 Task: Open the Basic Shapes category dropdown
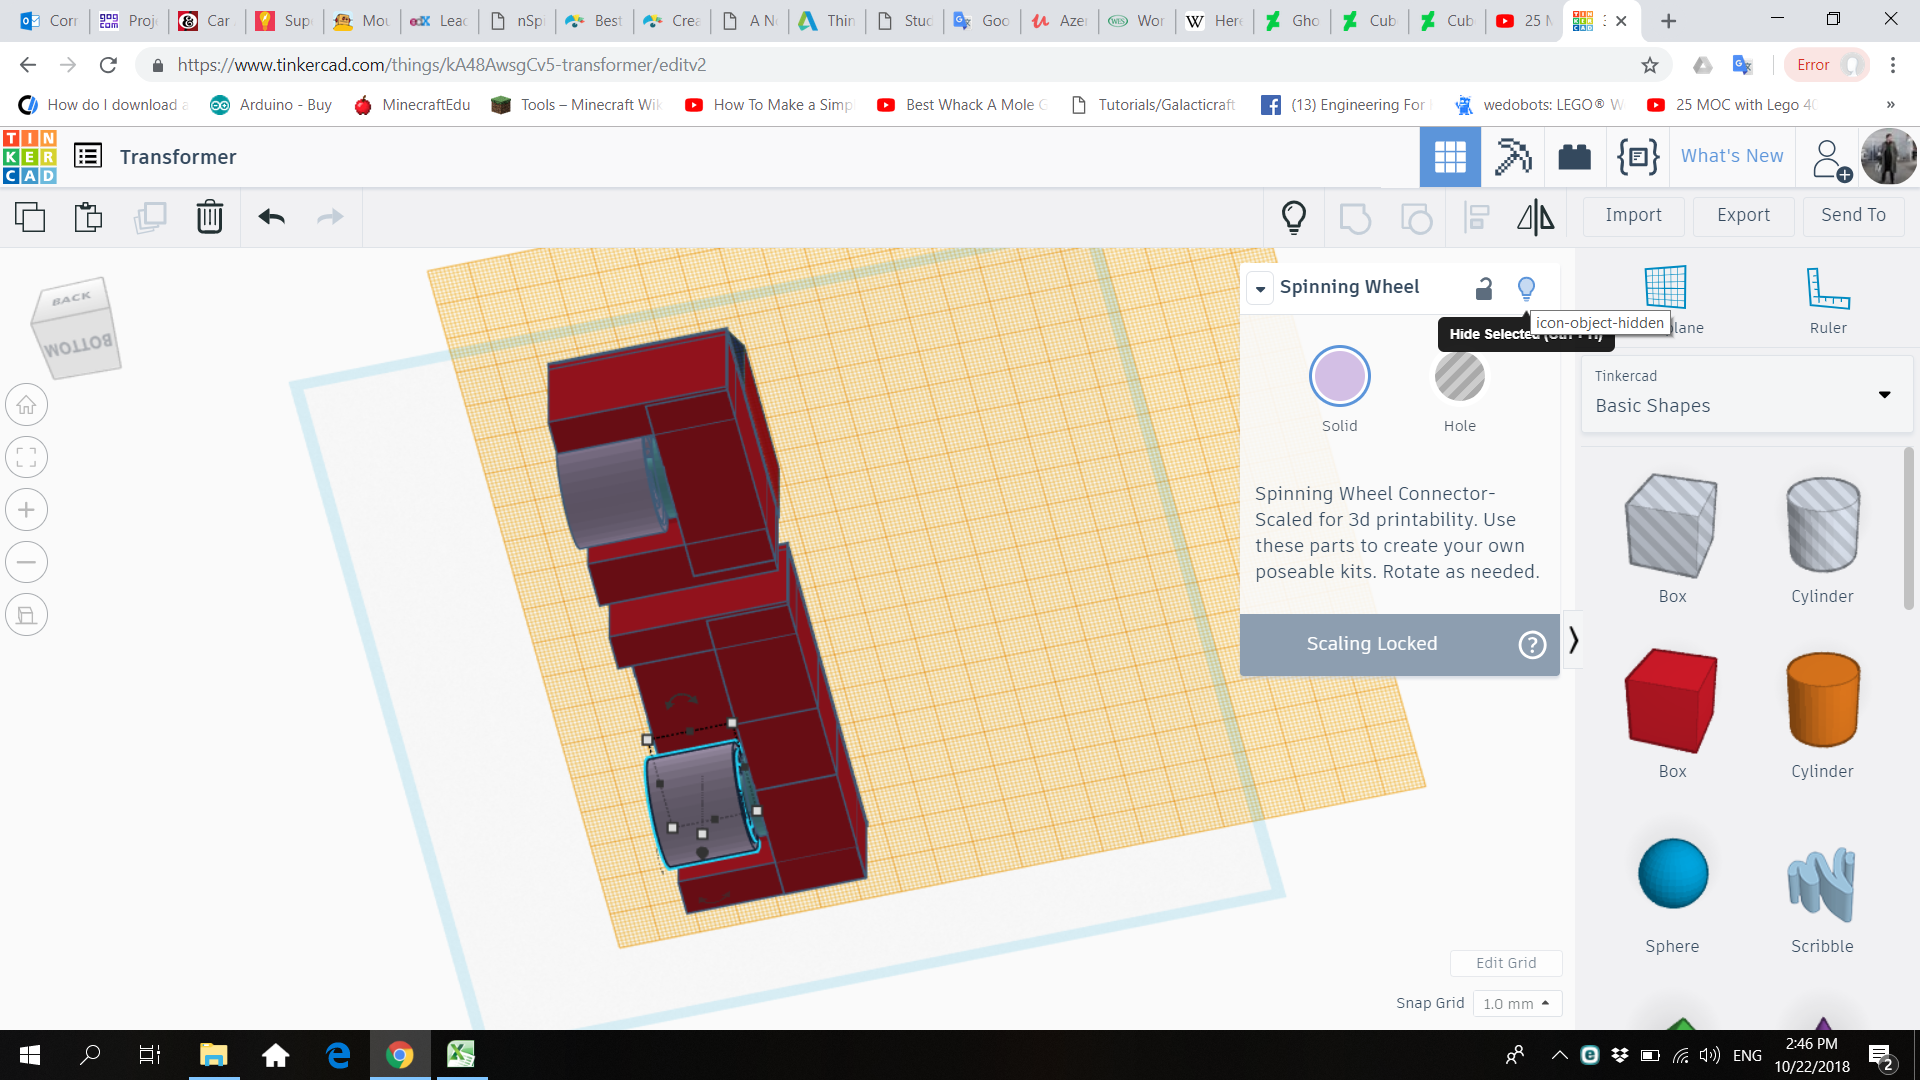point(1747,394)
